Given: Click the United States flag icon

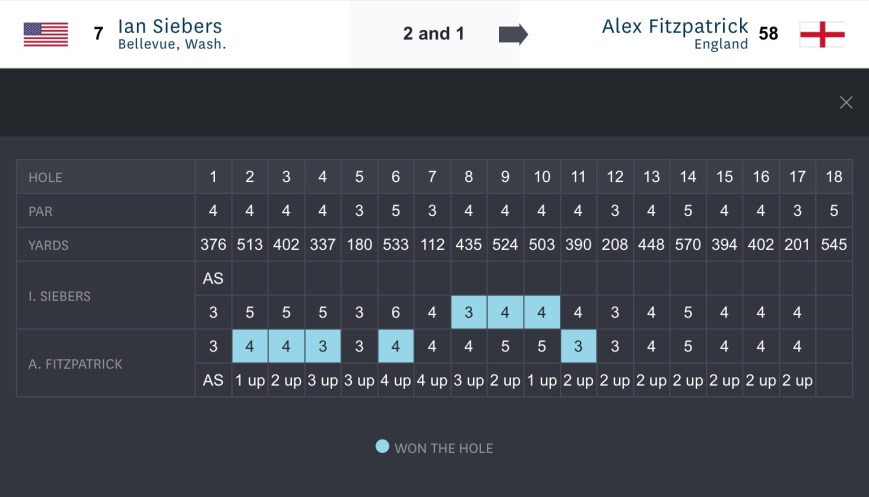Looking at the screenshot, I should 46,34.
